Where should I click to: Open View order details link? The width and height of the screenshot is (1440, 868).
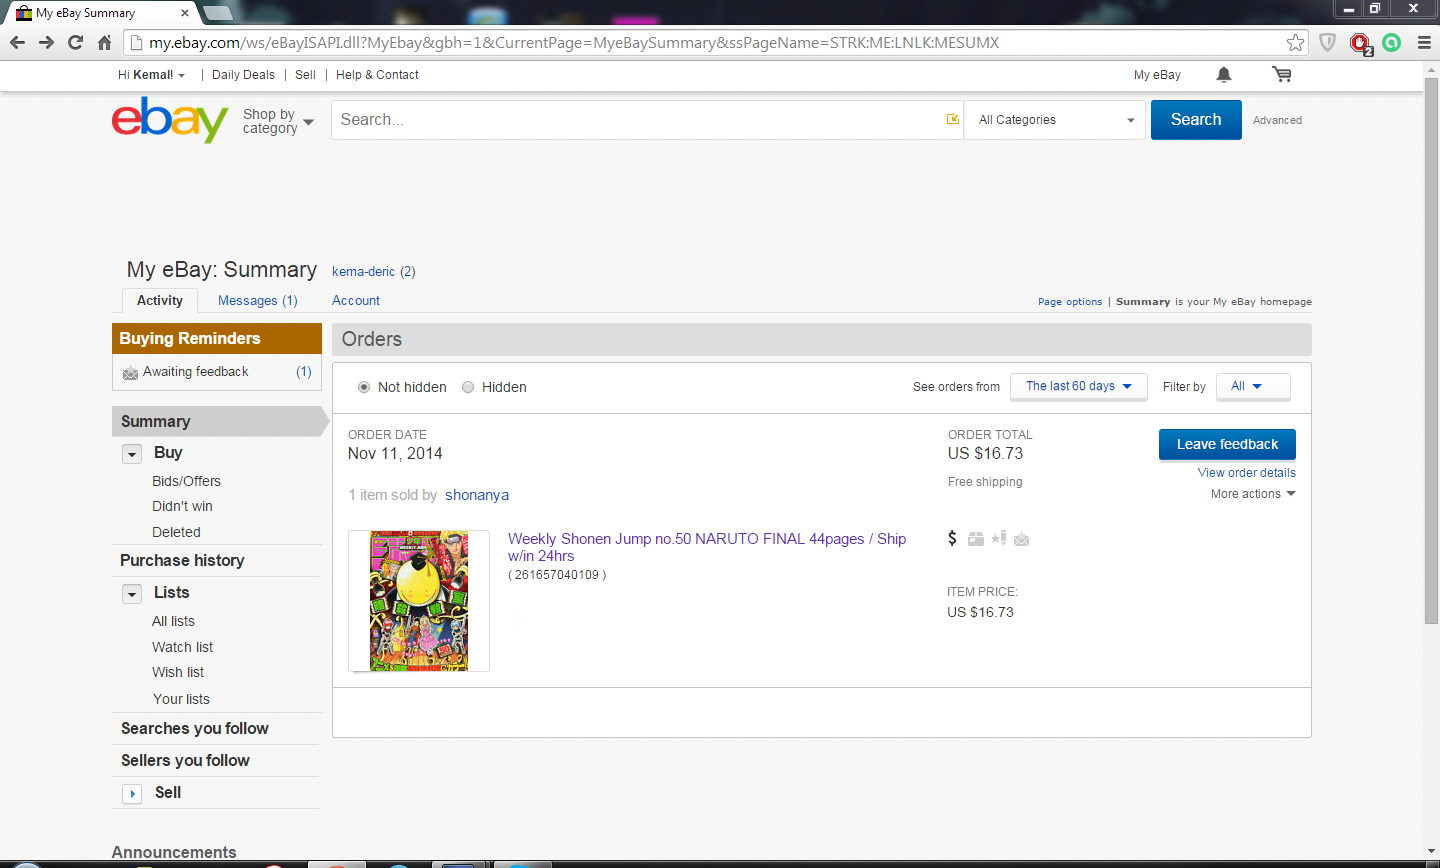click(x=1247, y=473)
